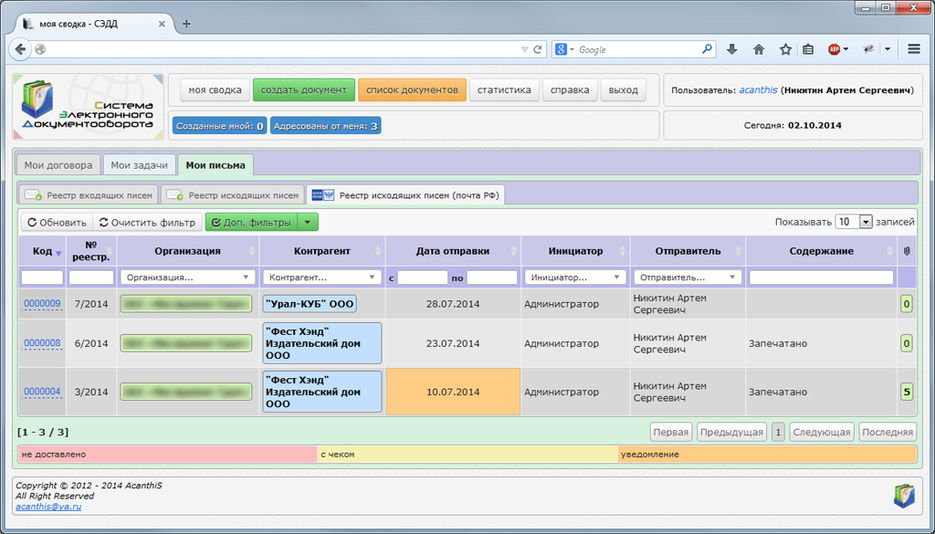Open the records-per-page dropdown showing 10

coord(854,222)
